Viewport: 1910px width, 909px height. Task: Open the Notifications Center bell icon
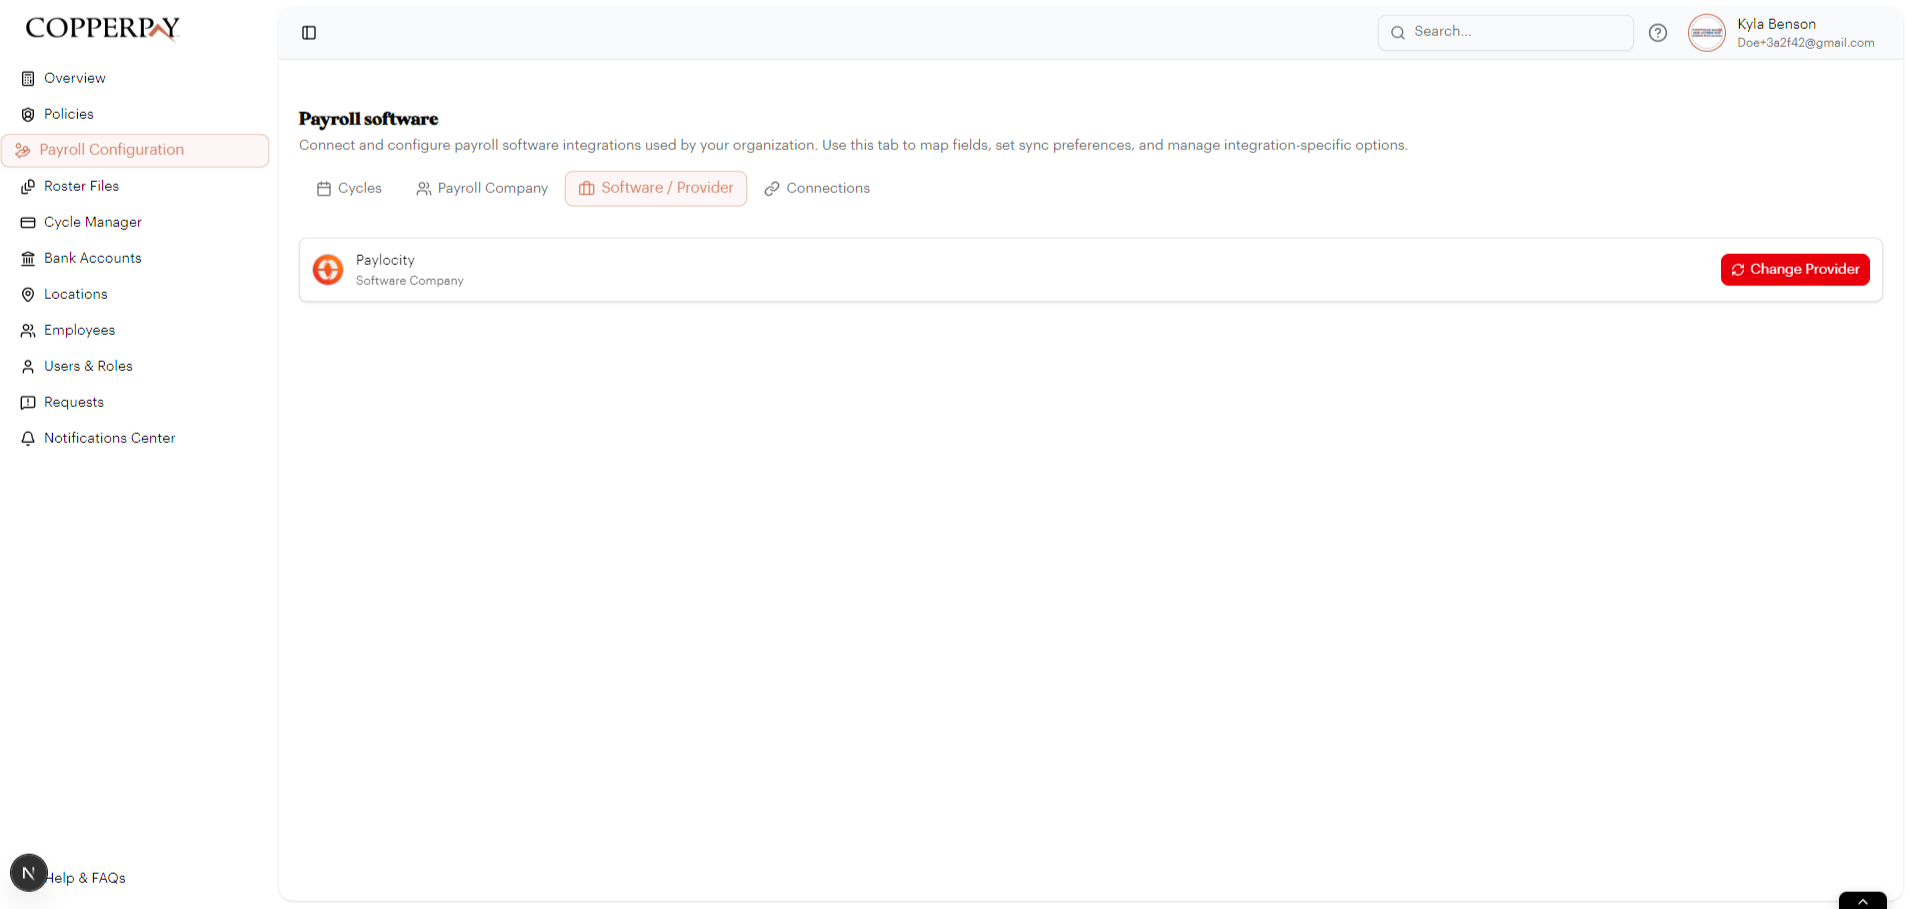28,438
